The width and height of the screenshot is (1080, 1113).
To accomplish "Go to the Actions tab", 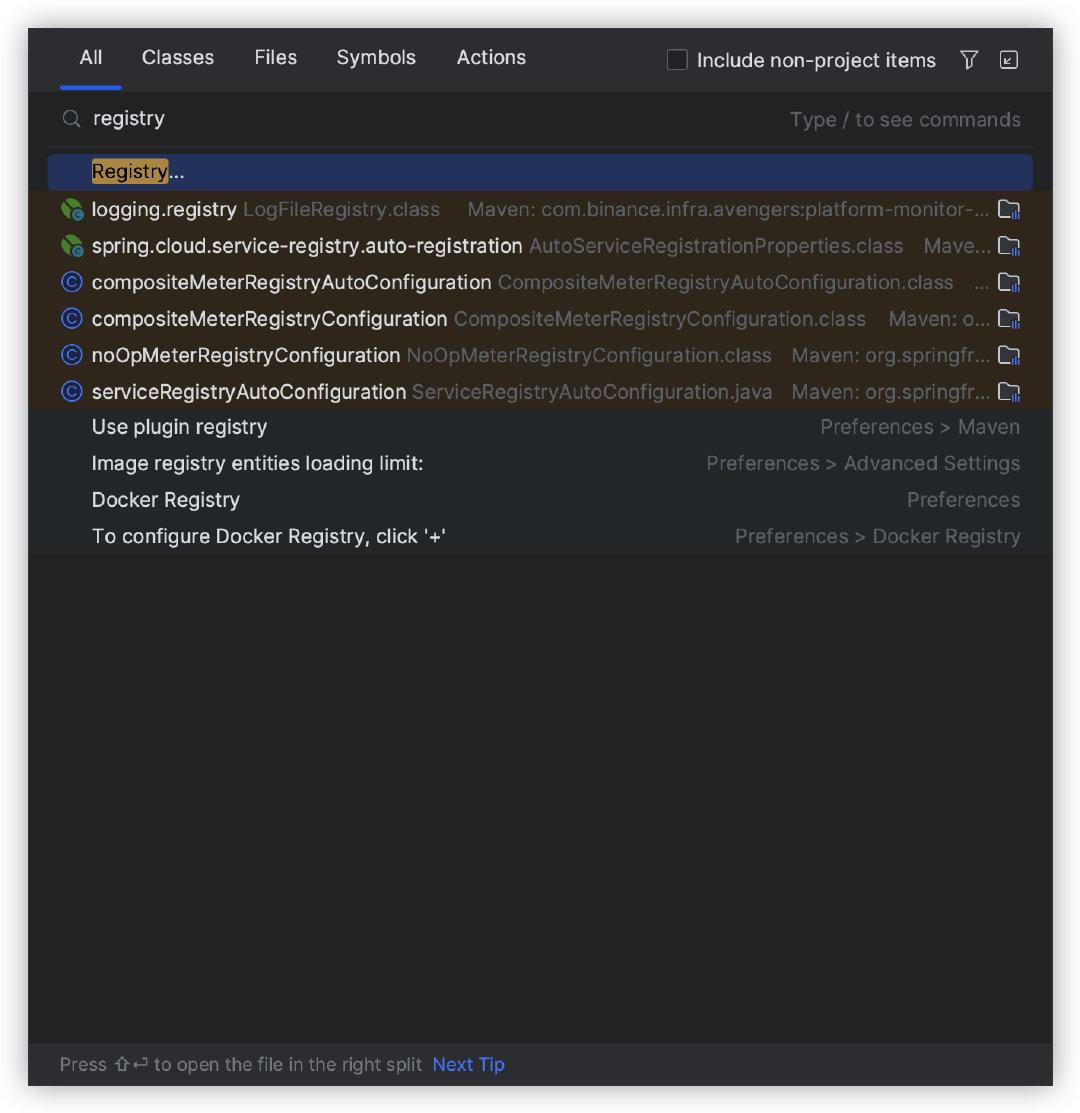I will click(x=491, y=57).
